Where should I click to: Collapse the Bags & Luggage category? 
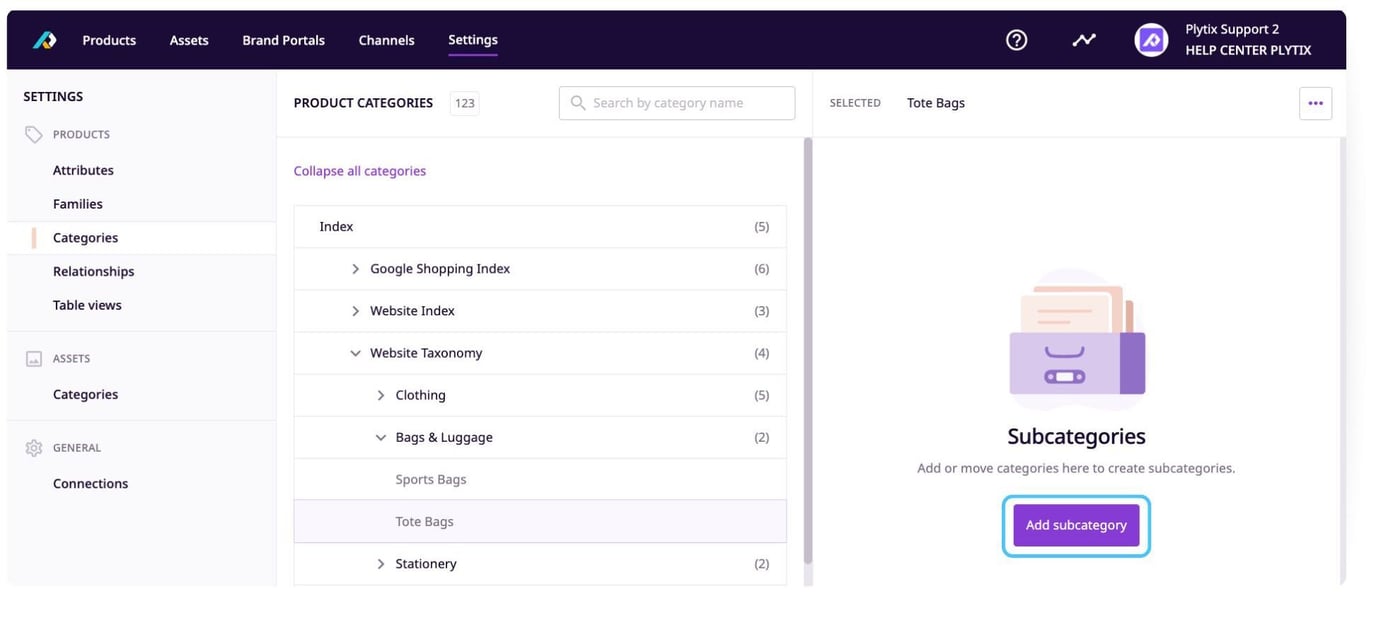click(x=381, y=437)
